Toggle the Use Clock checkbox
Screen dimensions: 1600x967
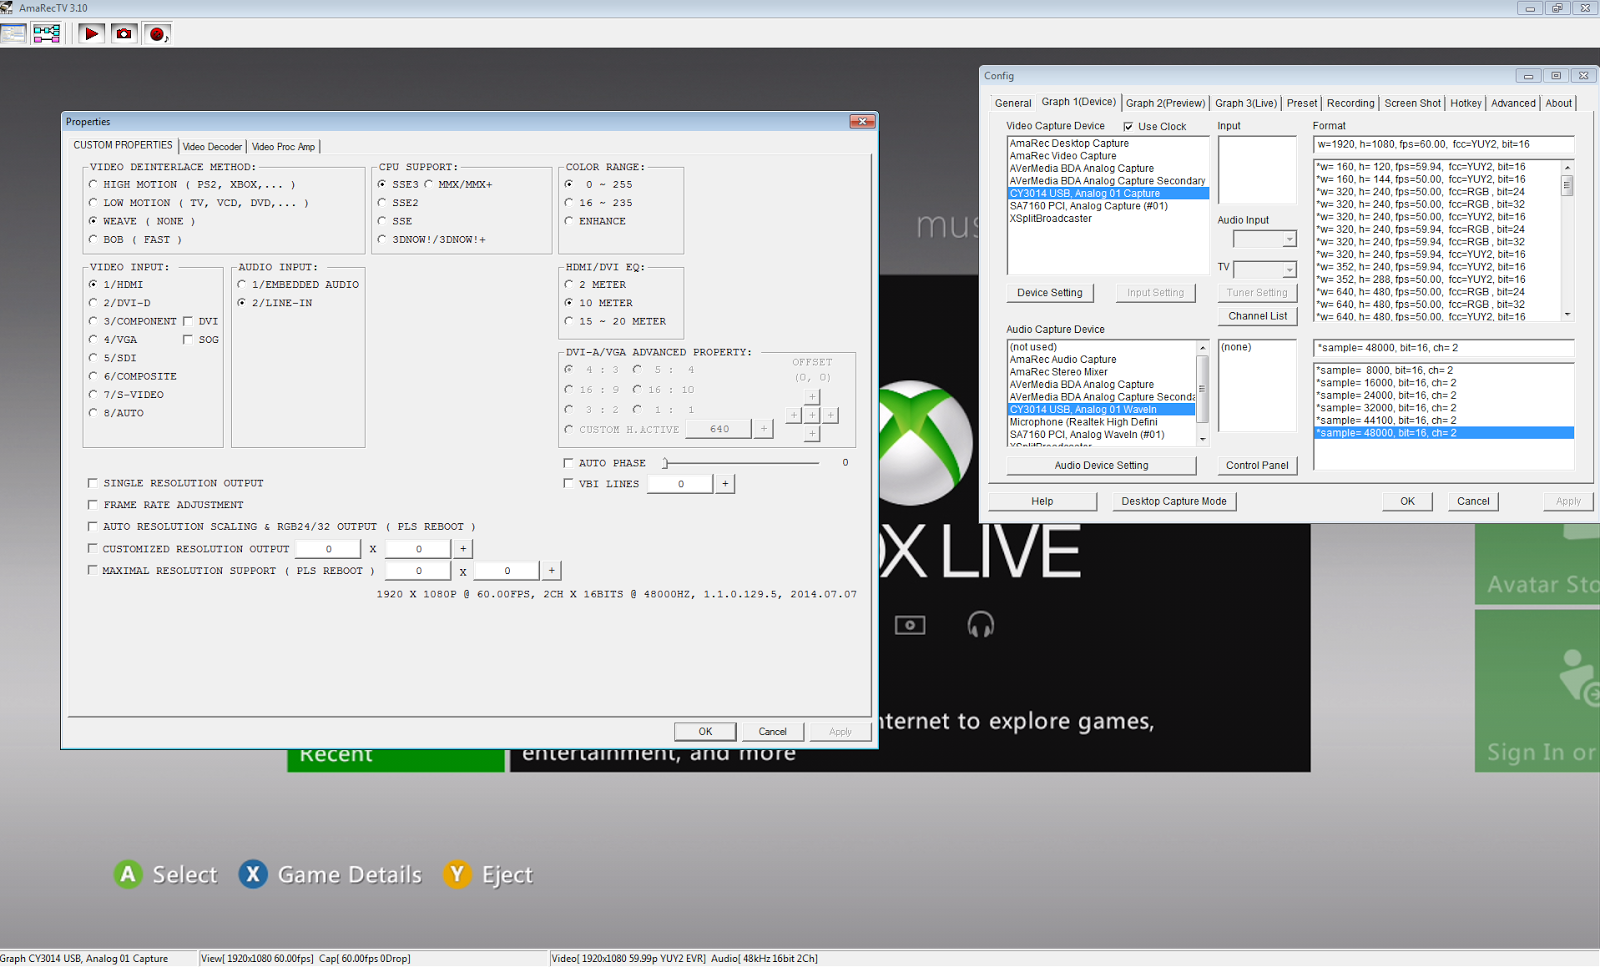(x=1128, y=127)
